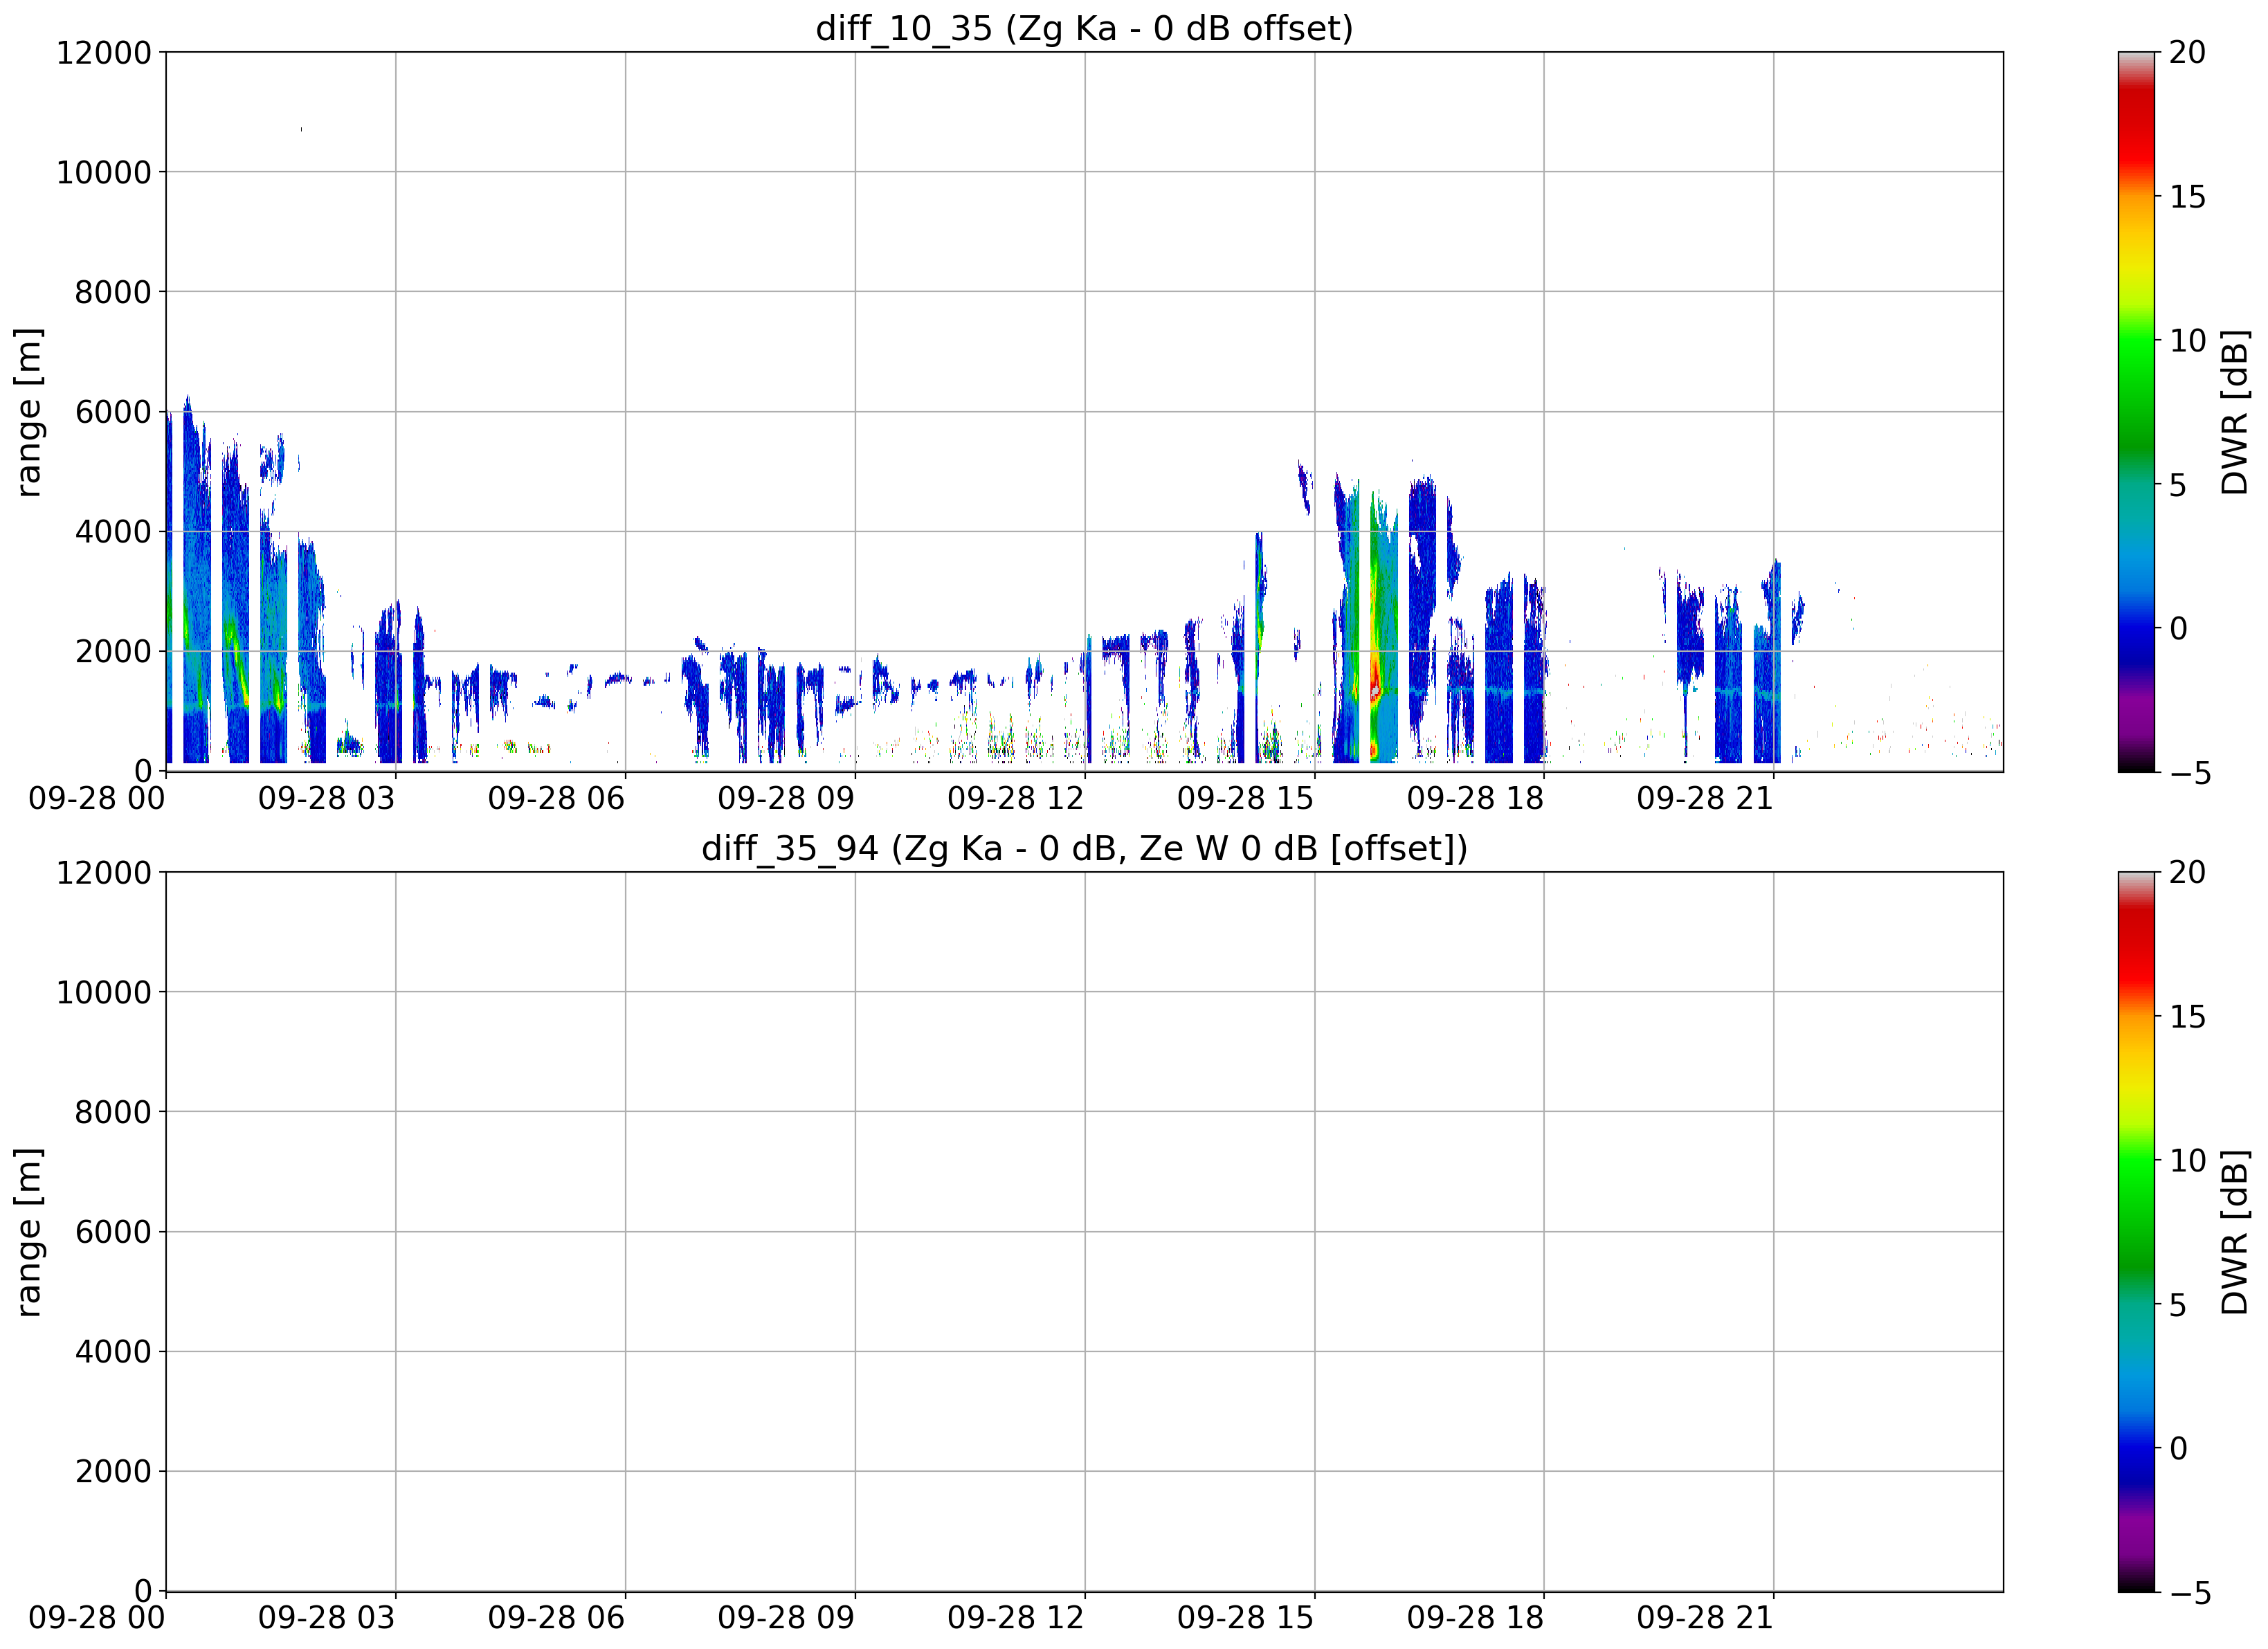Viewport: 2268px width, 1649px height.
Task: Select the '09-28 00' time tick under the bottom plot
Action: click(97, 1618)
